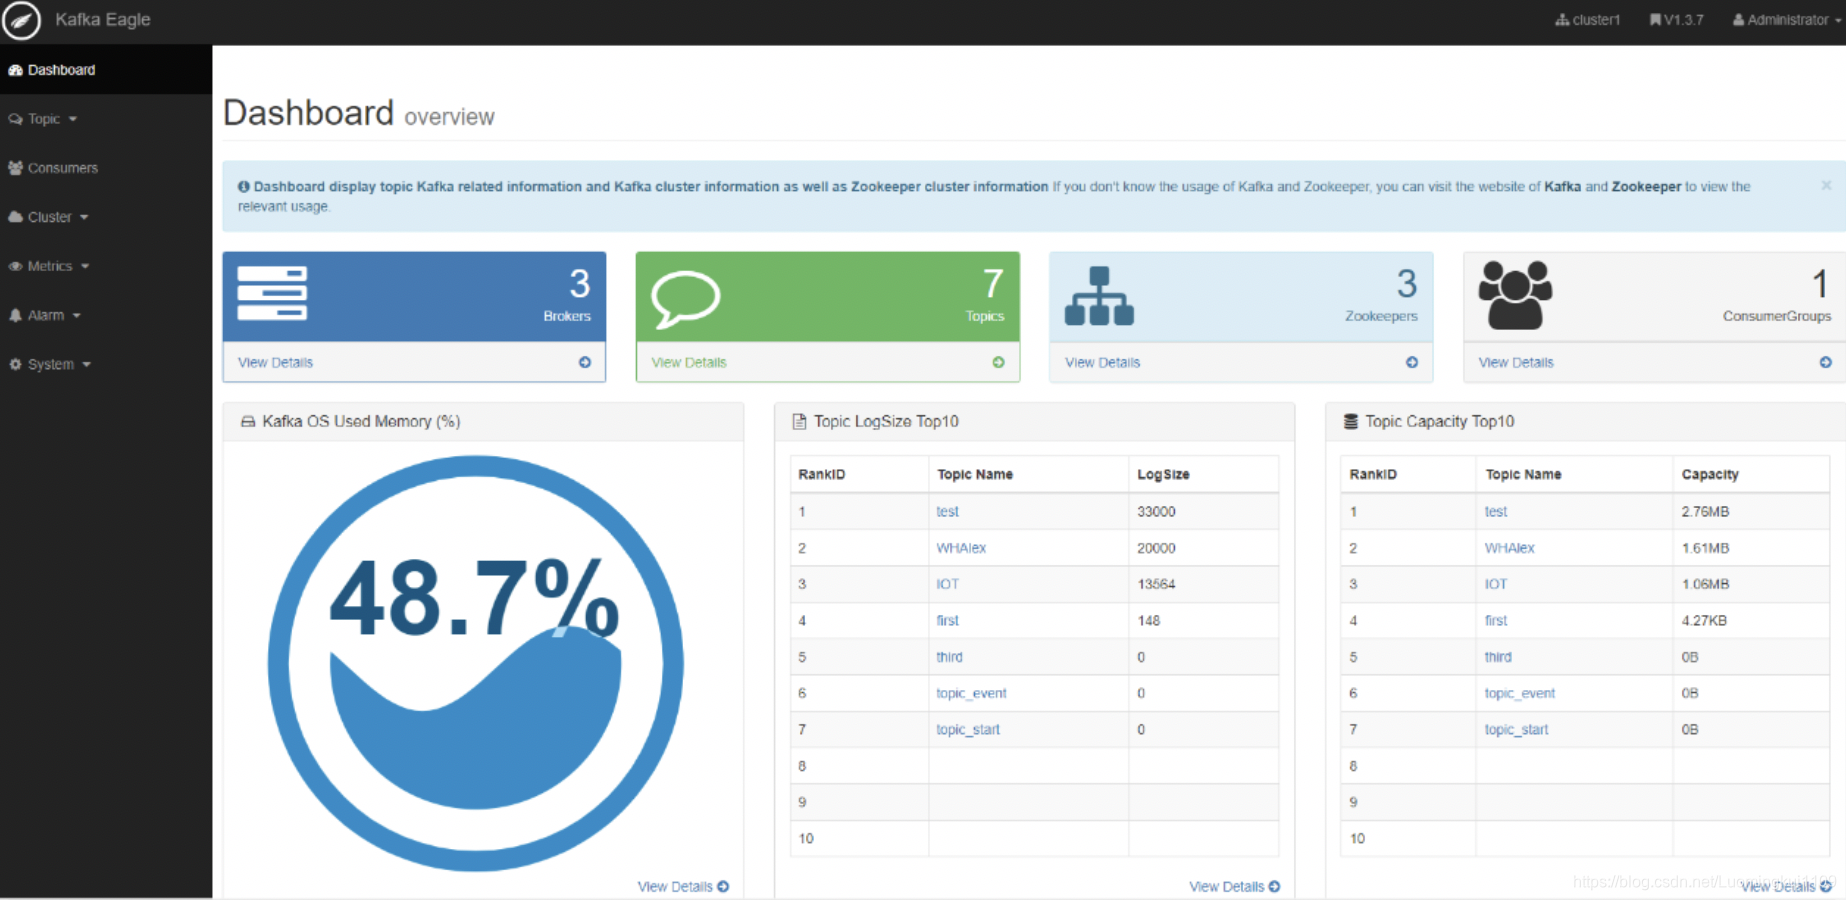Open topic first in Capacity table

coord(1496,621)
